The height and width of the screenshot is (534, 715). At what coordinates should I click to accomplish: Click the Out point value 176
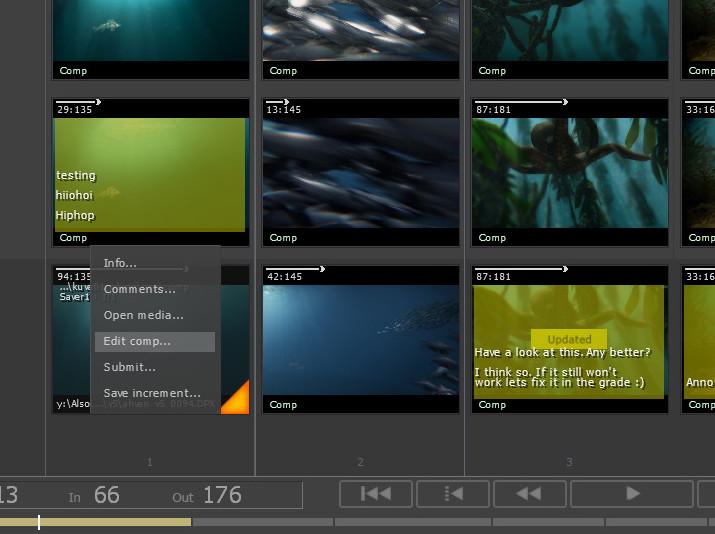222,495
